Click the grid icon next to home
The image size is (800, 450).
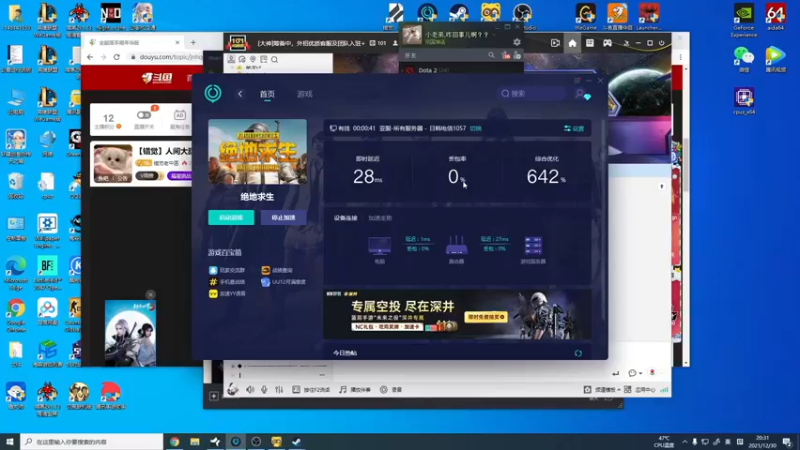(x=590, y=43)
